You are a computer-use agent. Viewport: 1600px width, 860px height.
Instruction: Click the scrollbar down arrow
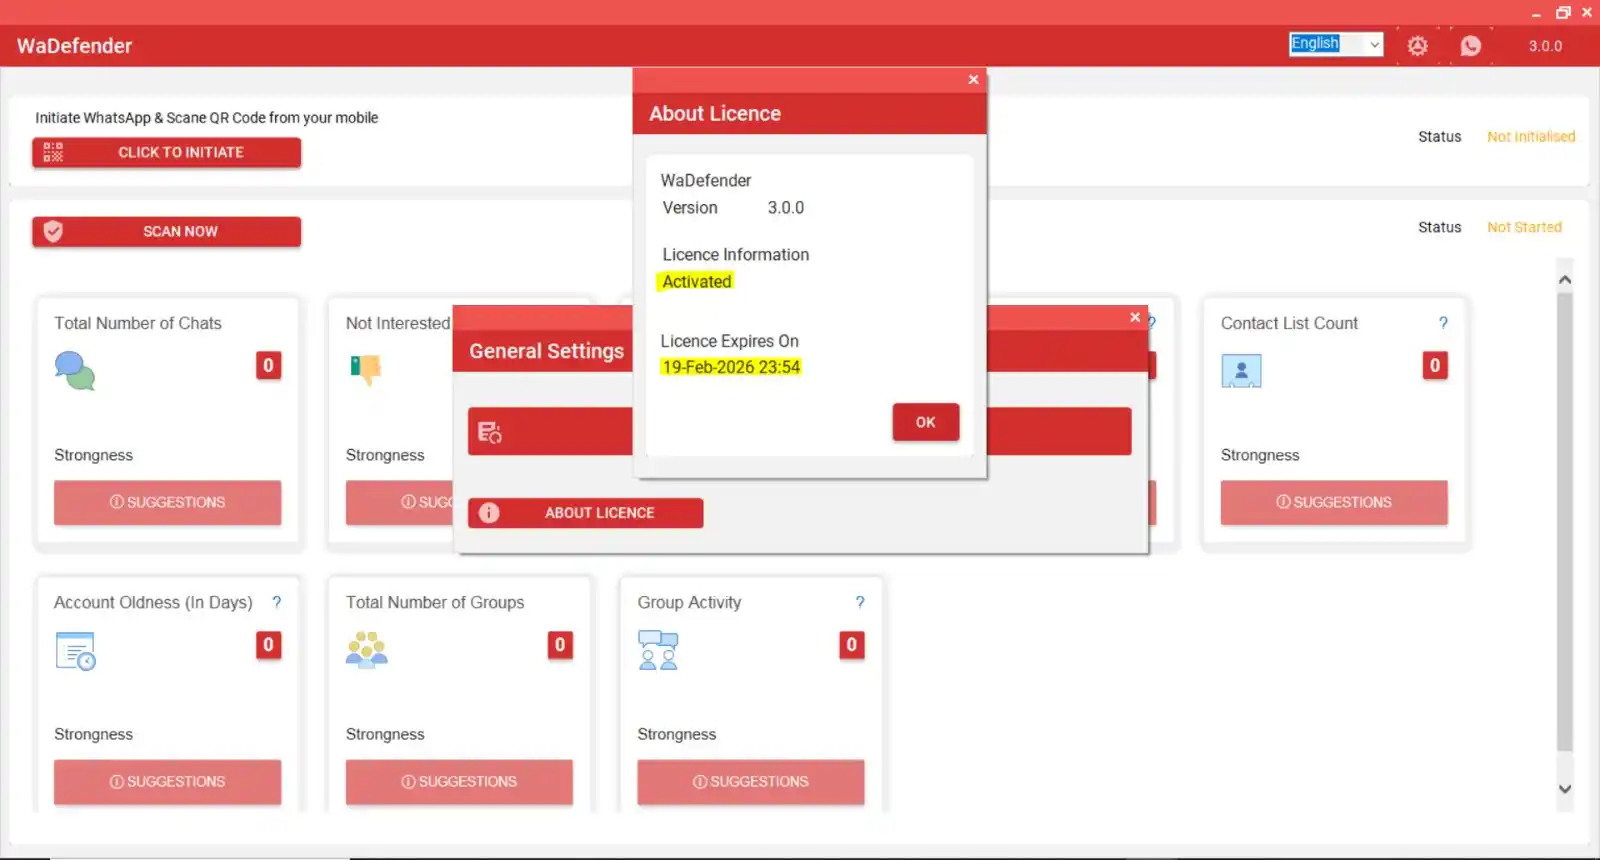coord(1565,789)
